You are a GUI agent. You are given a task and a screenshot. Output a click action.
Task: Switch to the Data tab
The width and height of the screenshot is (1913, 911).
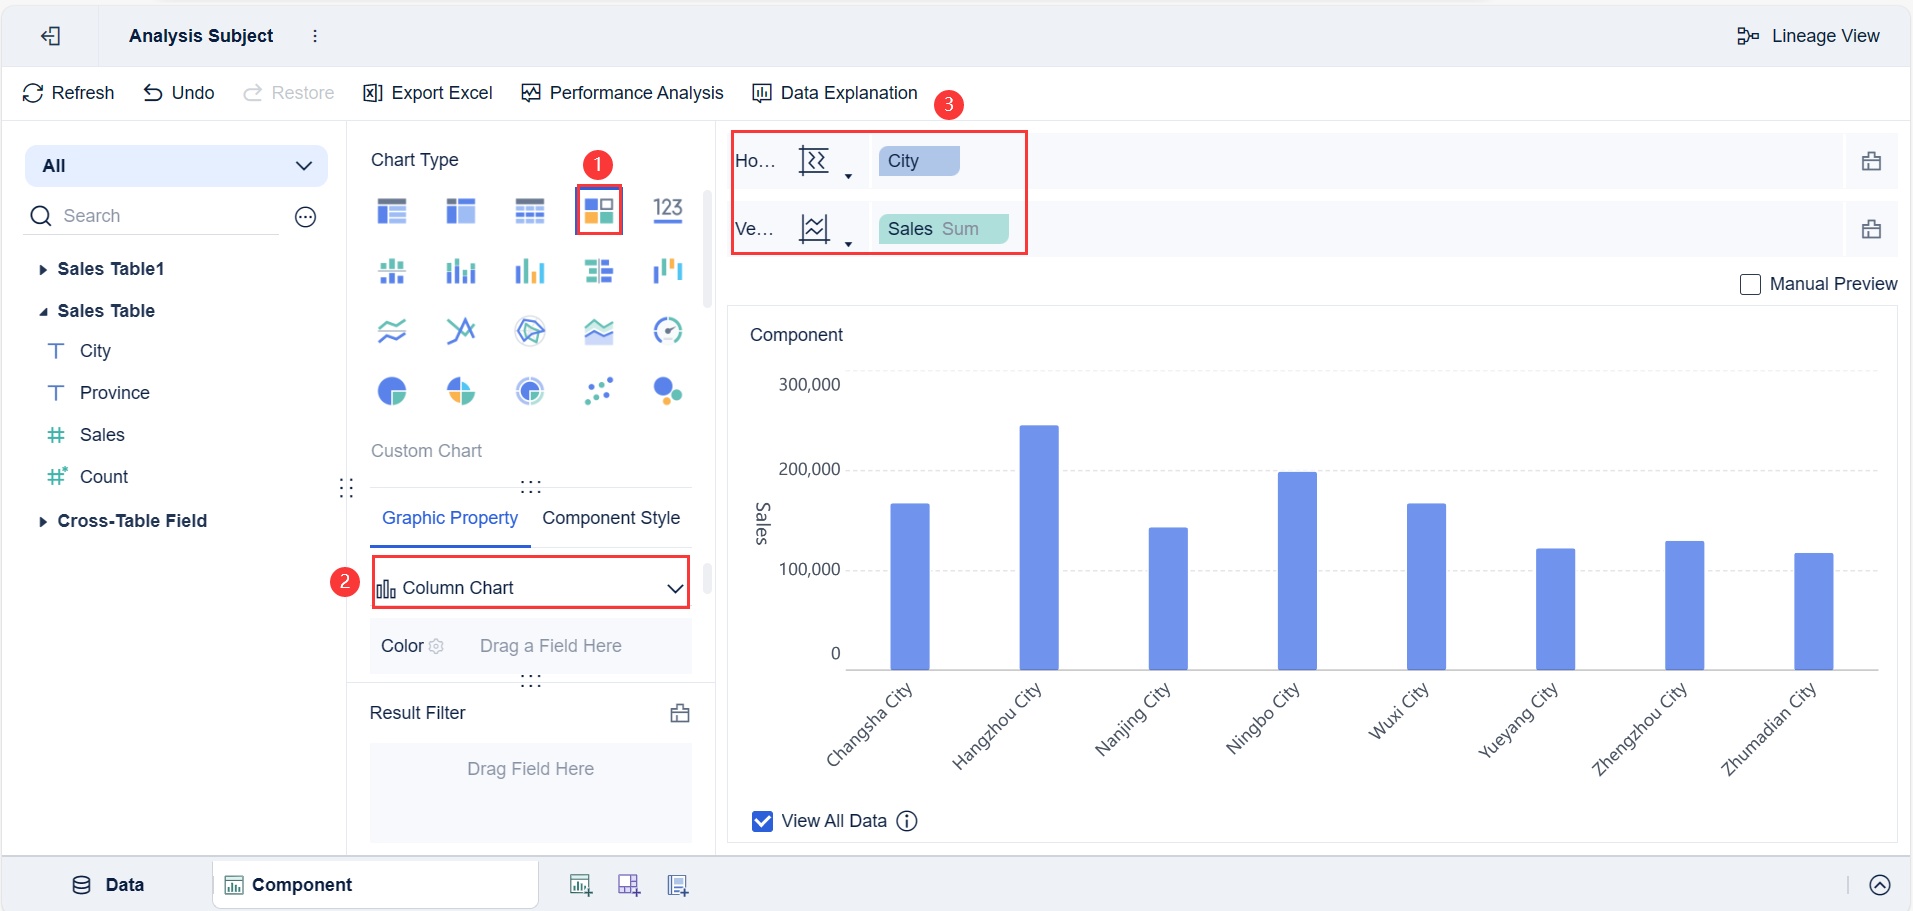point(108,885)
